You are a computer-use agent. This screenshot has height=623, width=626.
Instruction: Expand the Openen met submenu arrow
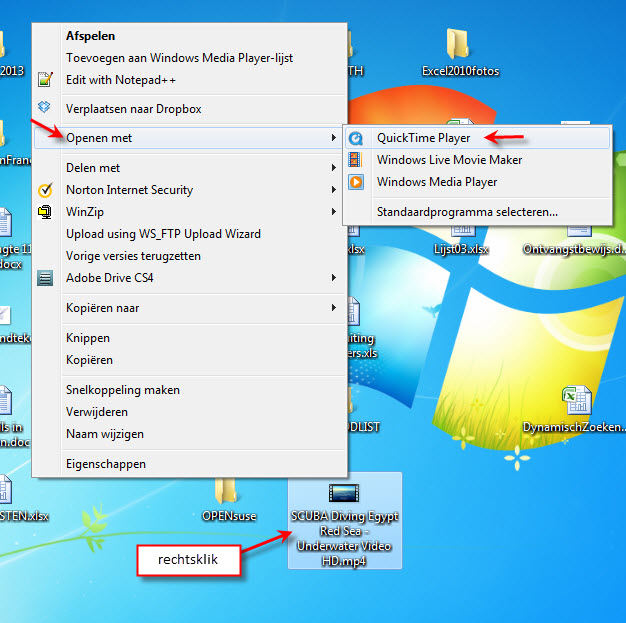[333, 138]
